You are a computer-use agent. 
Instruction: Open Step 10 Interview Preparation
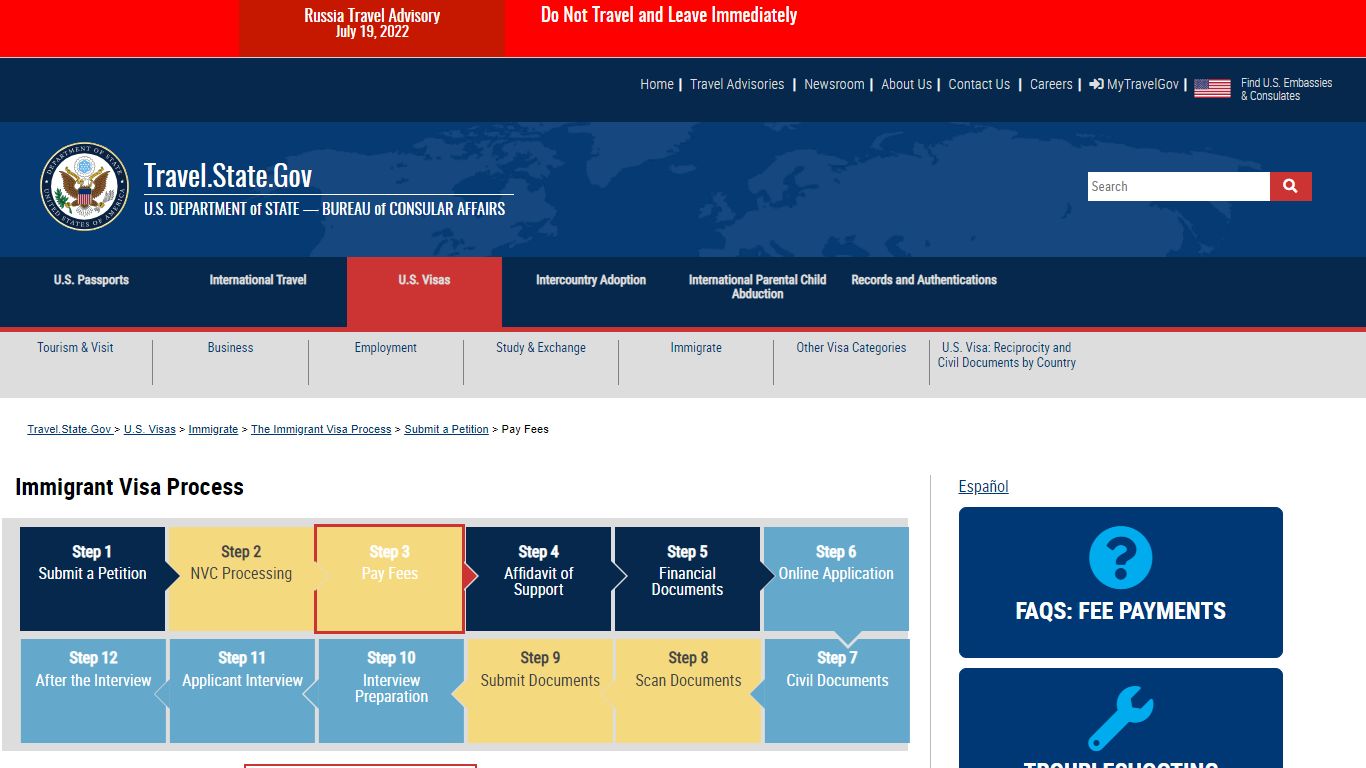click(391, 691)
